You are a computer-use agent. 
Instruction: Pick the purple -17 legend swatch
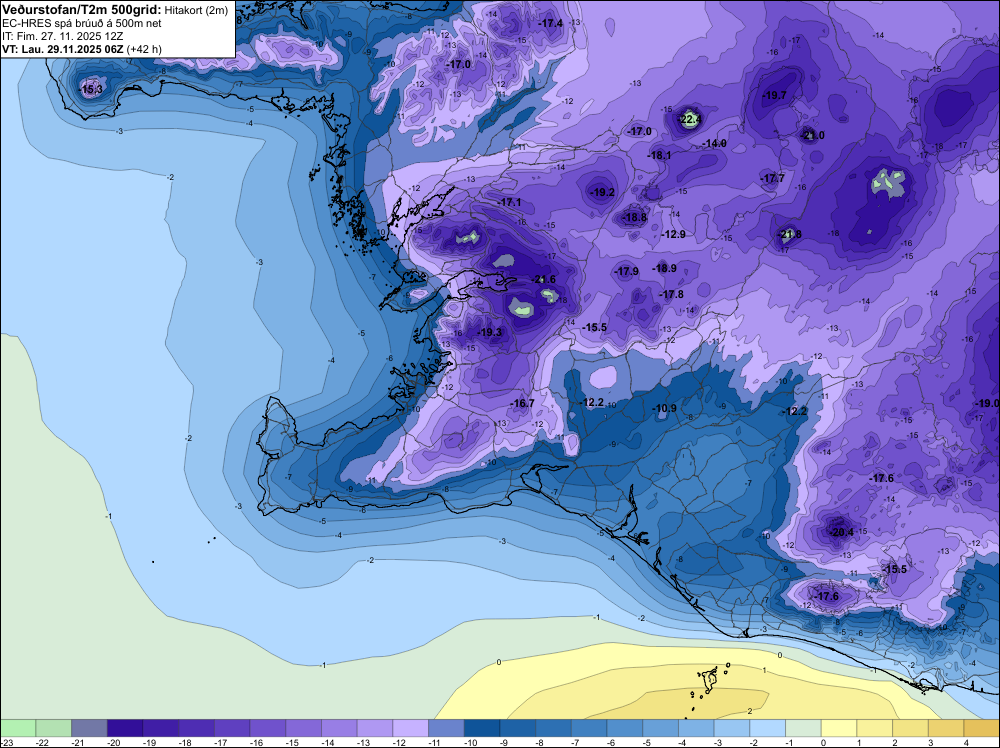coord(232,728)
